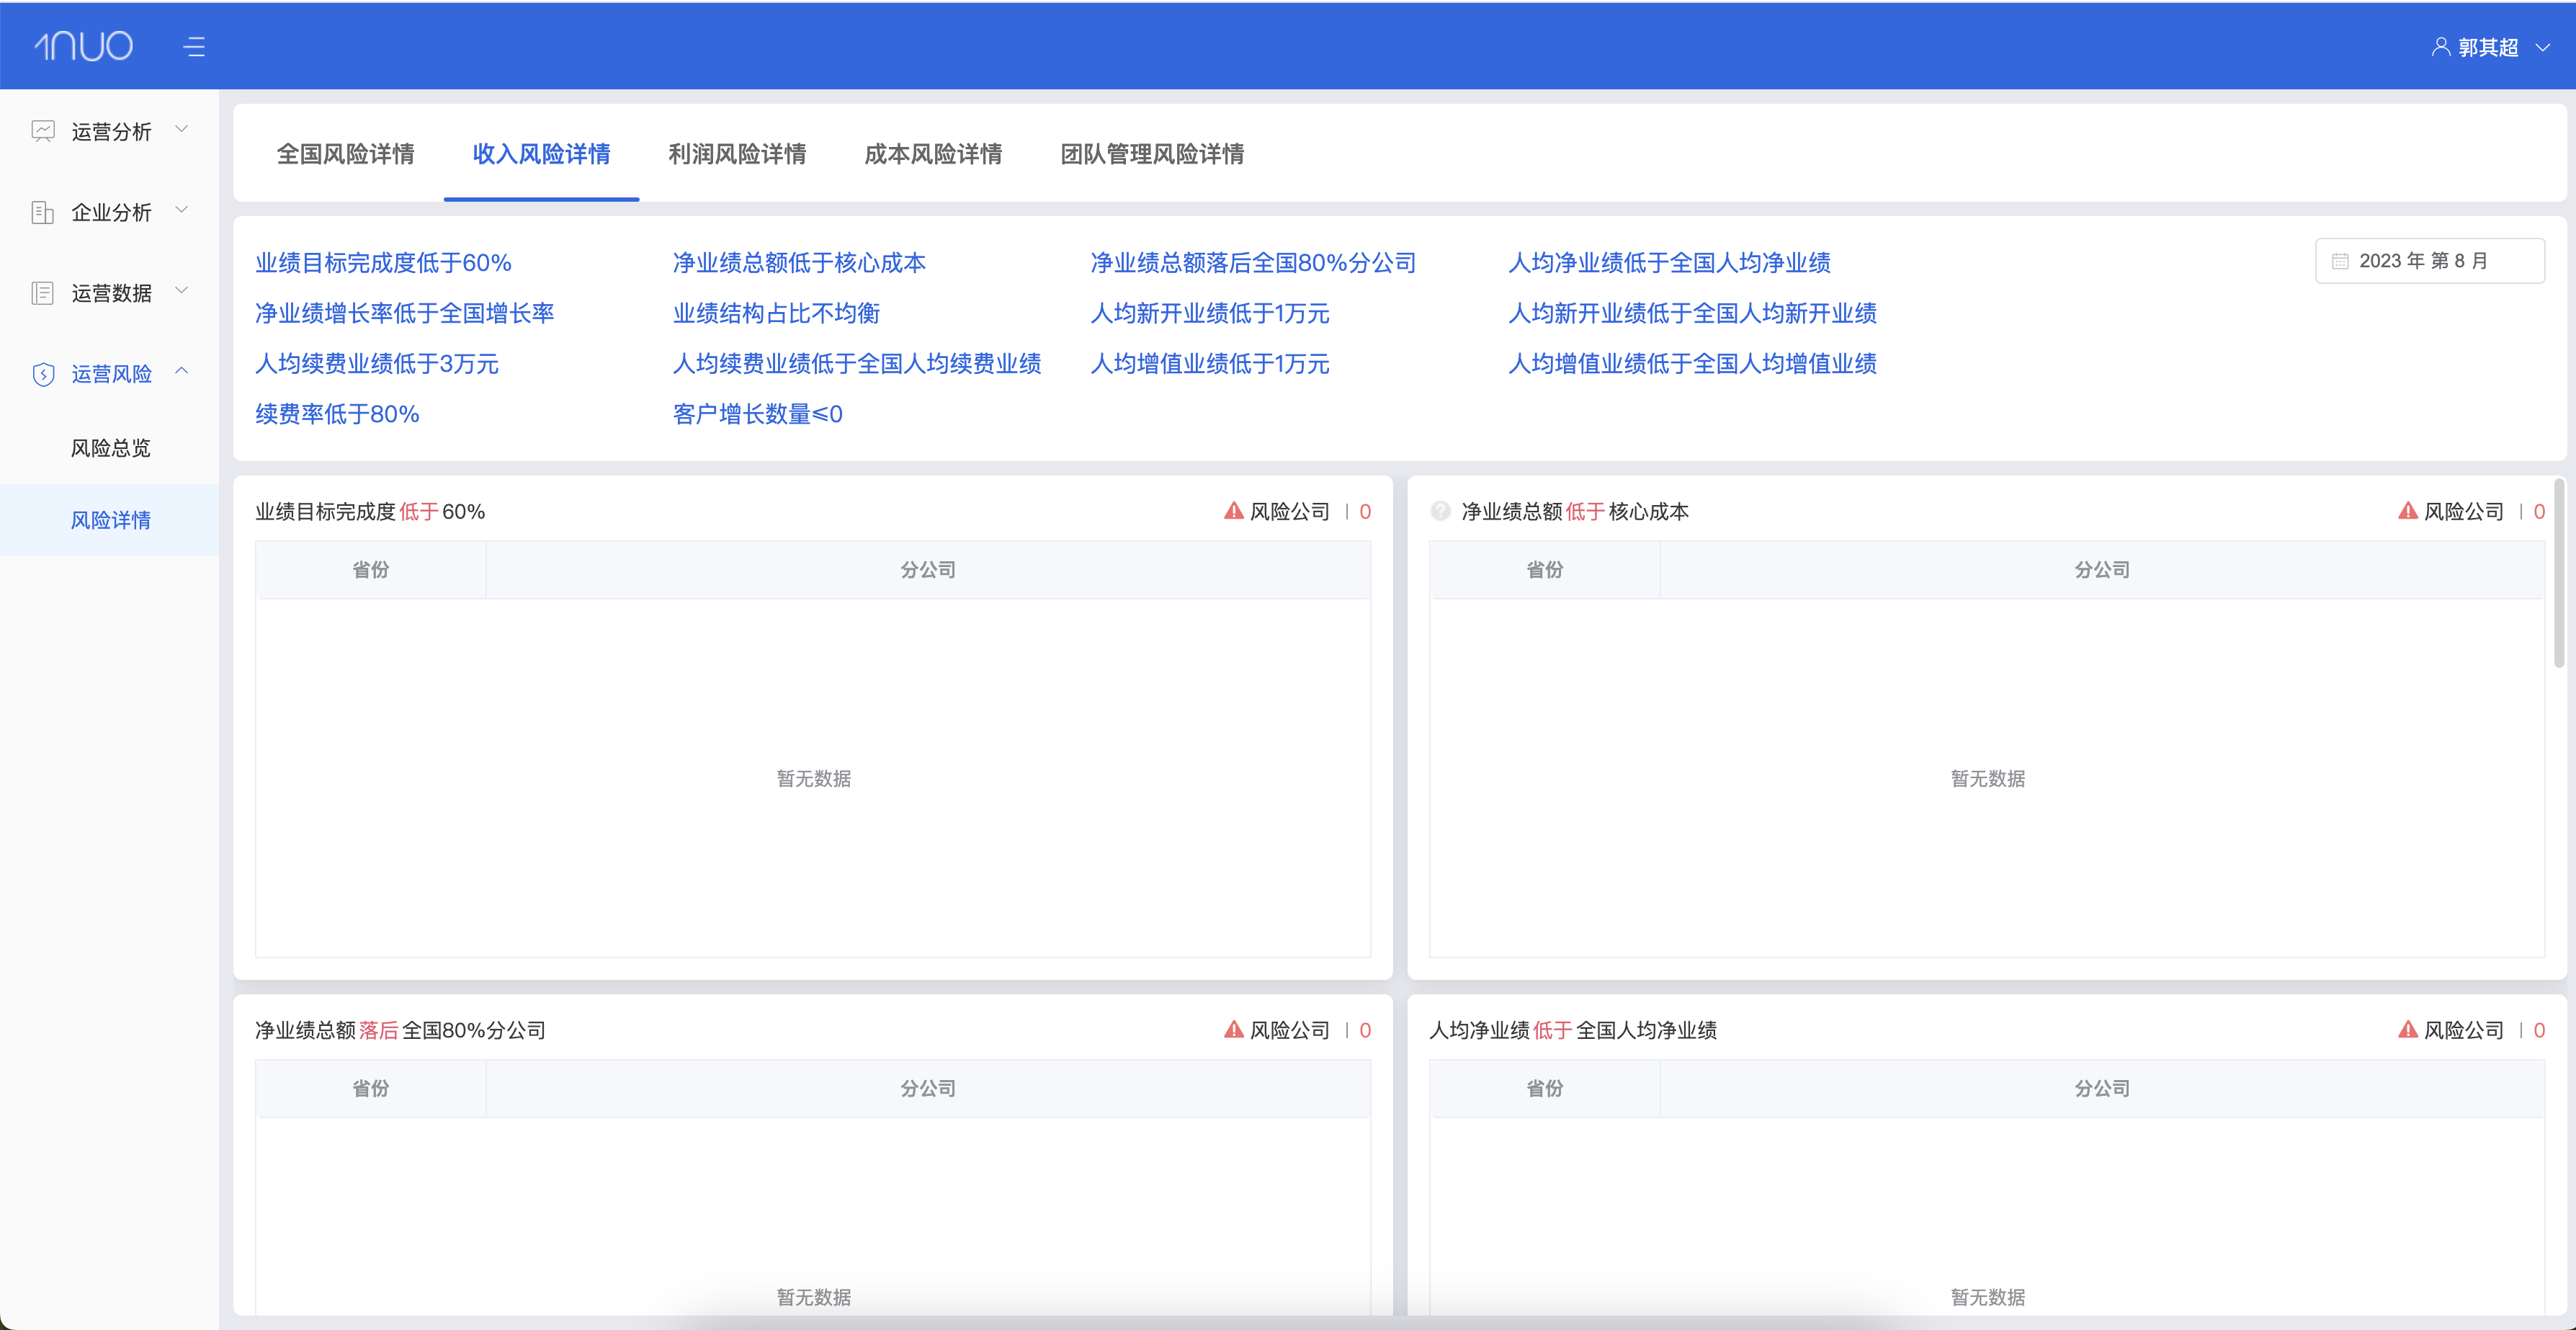Expand the 运营数据 menu chevron
This screenshot has height=1330, width=2576.
coord(182,291)
